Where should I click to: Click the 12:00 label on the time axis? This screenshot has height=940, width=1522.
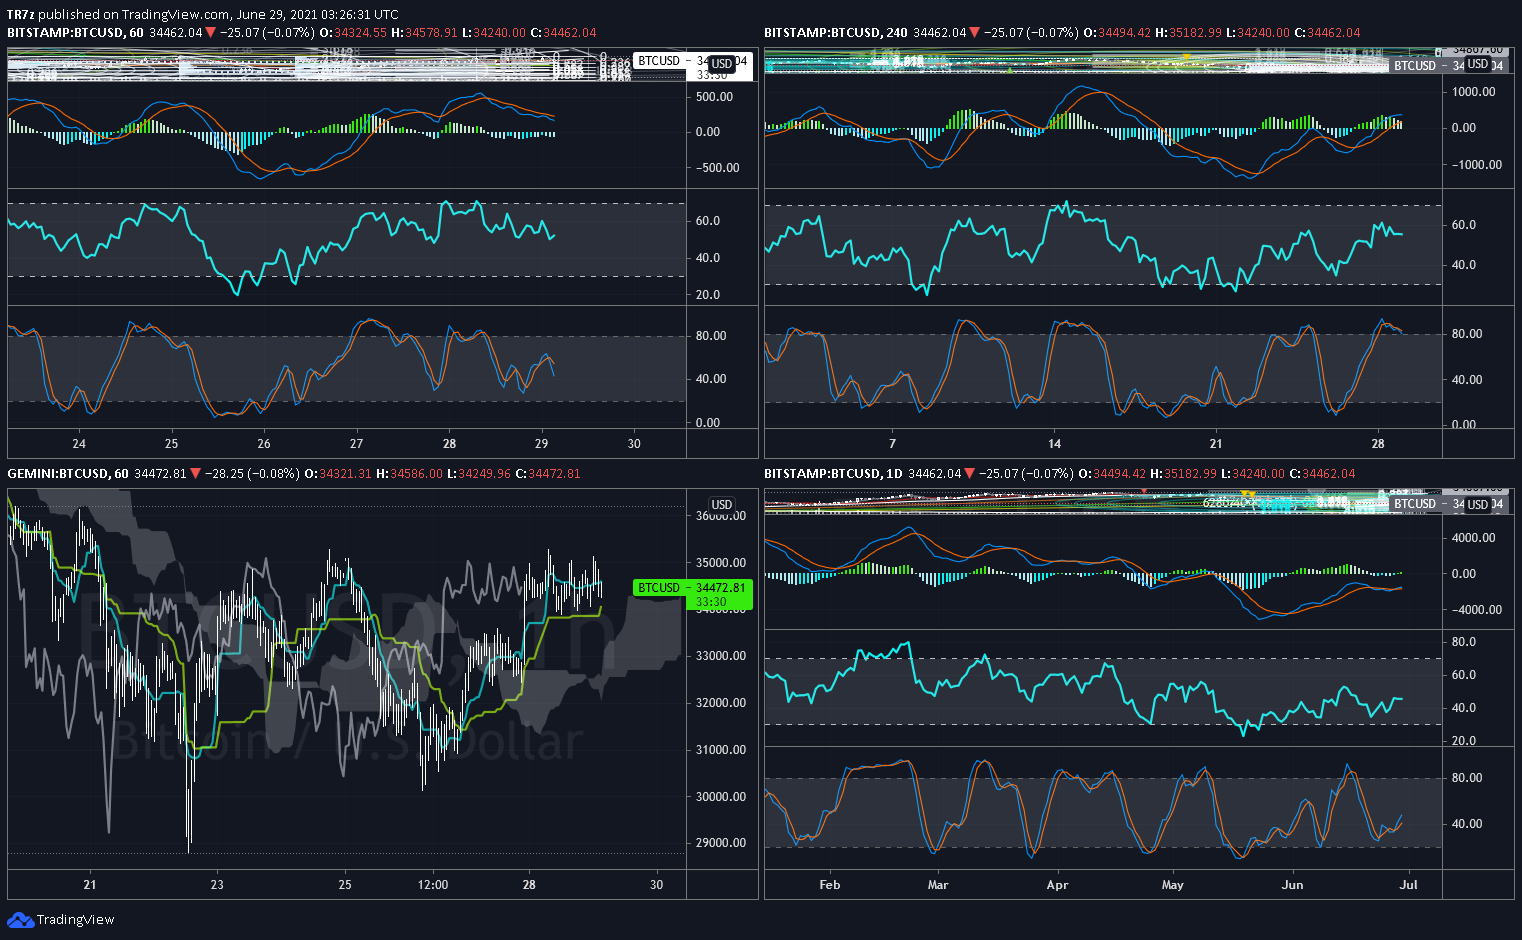pyautogui.click(x=433, y=885)
